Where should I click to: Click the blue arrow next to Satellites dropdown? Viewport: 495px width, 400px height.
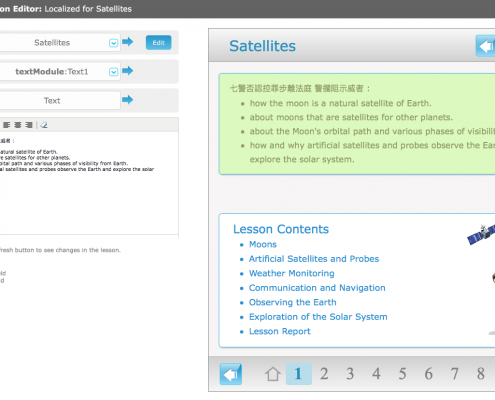coord(127,42)
